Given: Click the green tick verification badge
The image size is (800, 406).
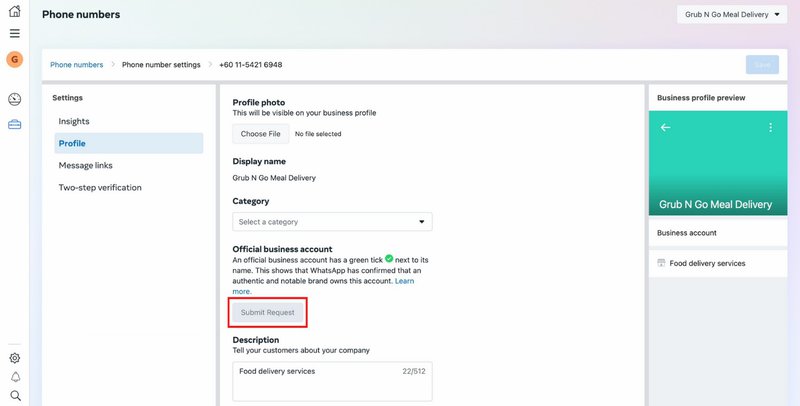Looking at the screenshot, I should 389,259.
